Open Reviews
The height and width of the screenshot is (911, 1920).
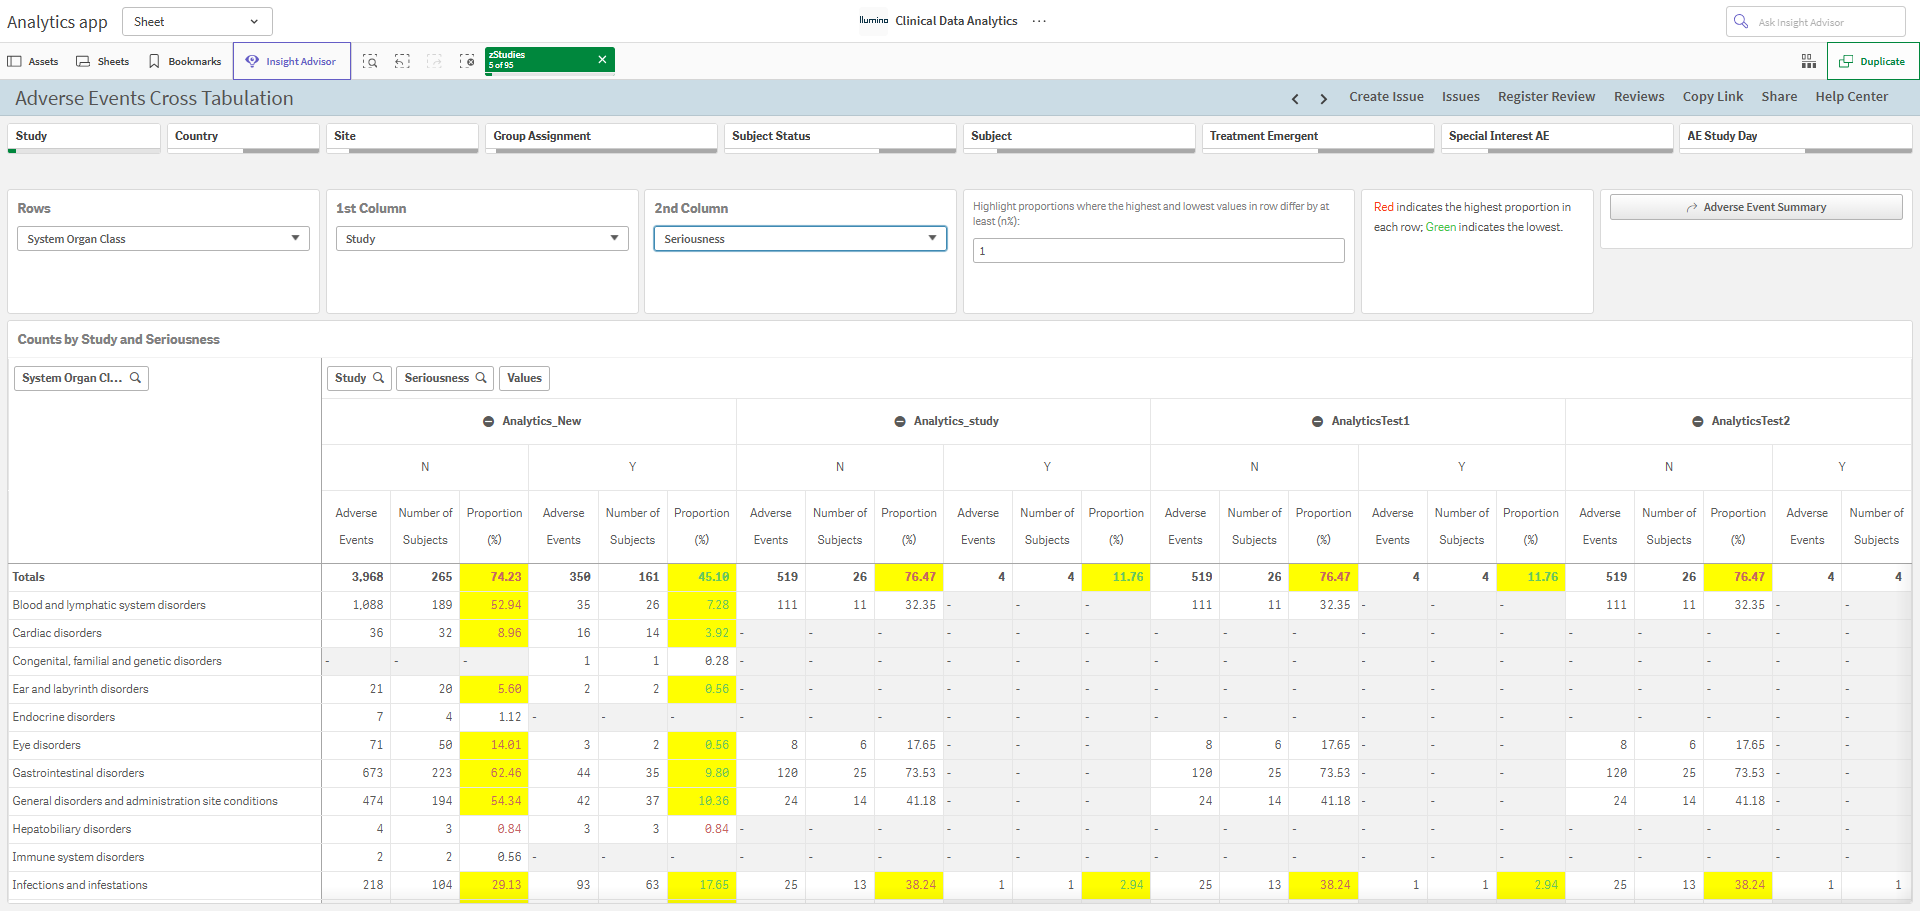pos(1639,97)
